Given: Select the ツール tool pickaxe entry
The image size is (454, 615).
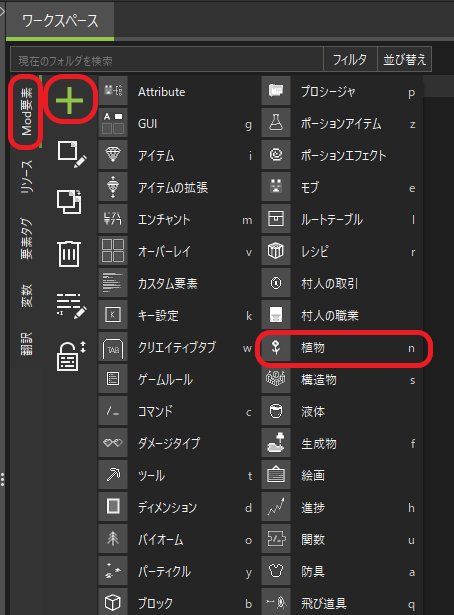Looking at the screenshot, I should [x=177, y=476].
